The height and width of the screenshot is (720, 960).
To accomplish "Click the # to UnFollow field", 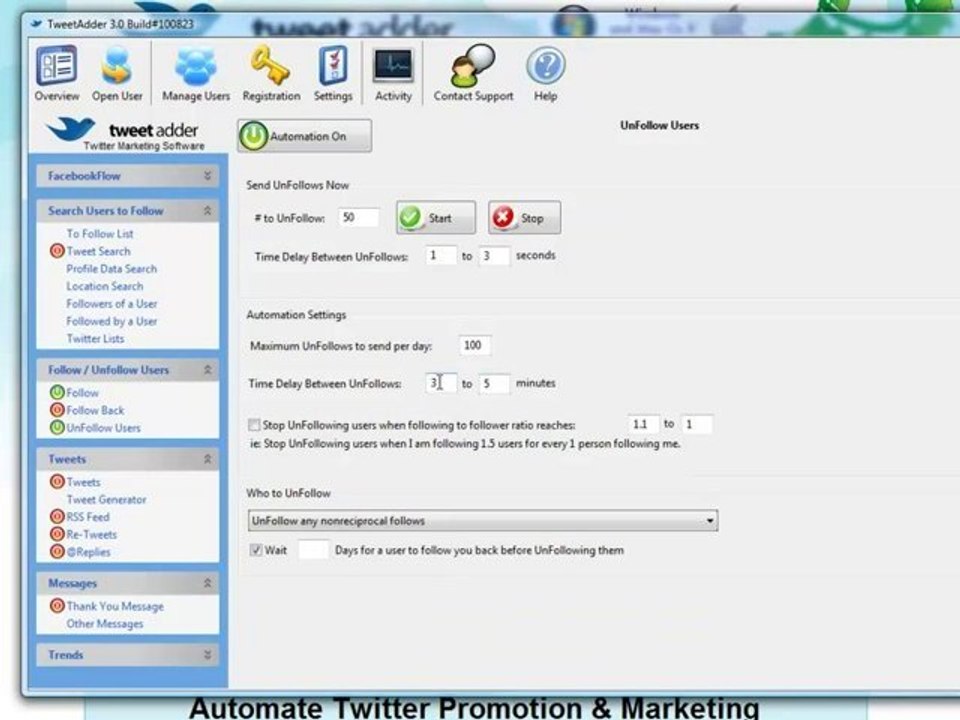I will tap(358, 217).
